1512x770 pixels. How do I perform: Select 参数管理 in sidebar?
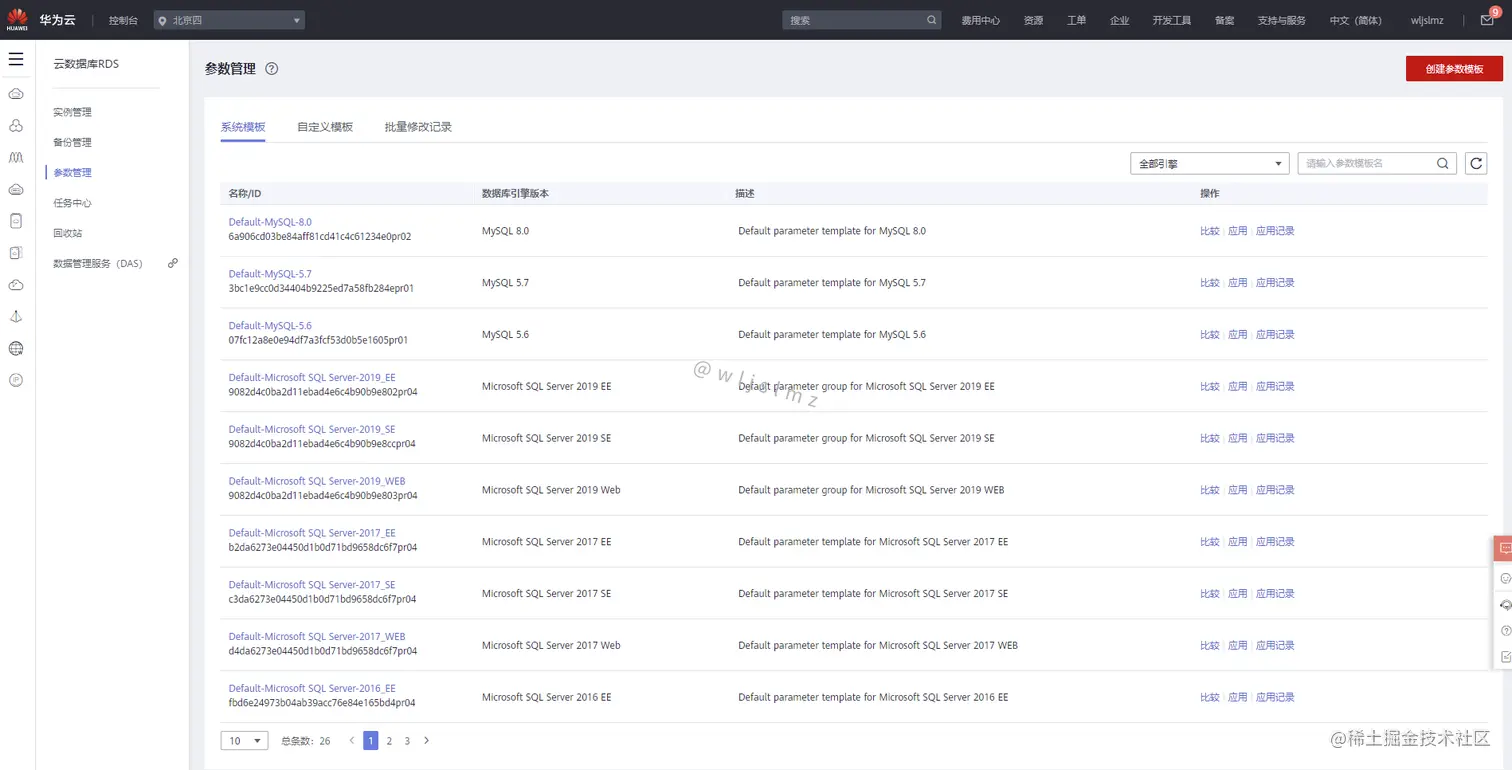click(72, 173)
